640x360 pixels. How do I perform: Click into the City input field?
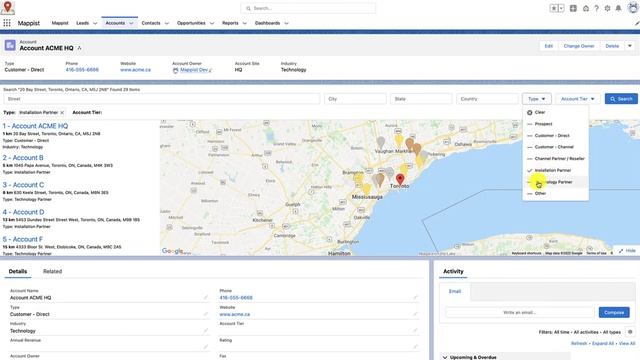(x=355, y=99)
